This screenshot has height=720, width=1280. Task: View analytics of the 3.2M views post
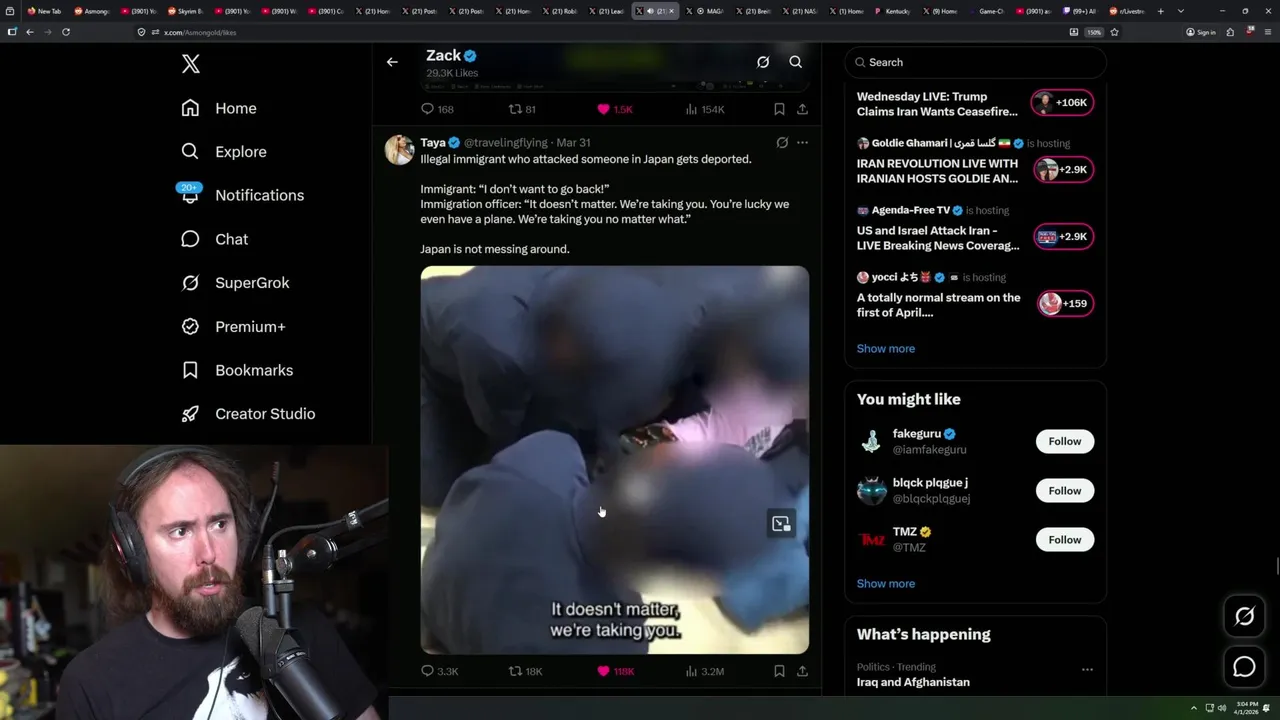(705, 671)
